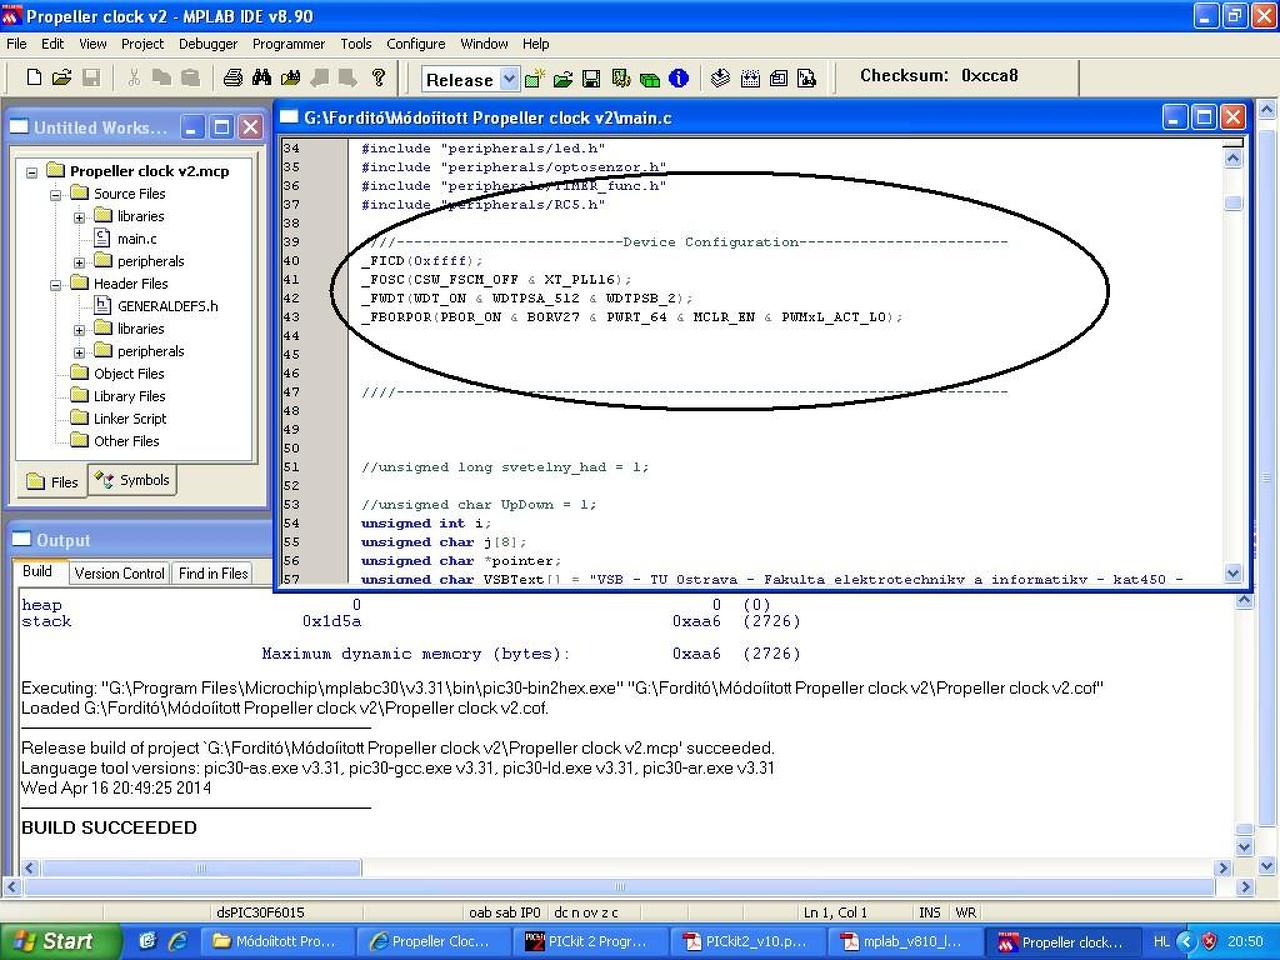Click the blue info circle icon
1280x960 pixels.
678,78
